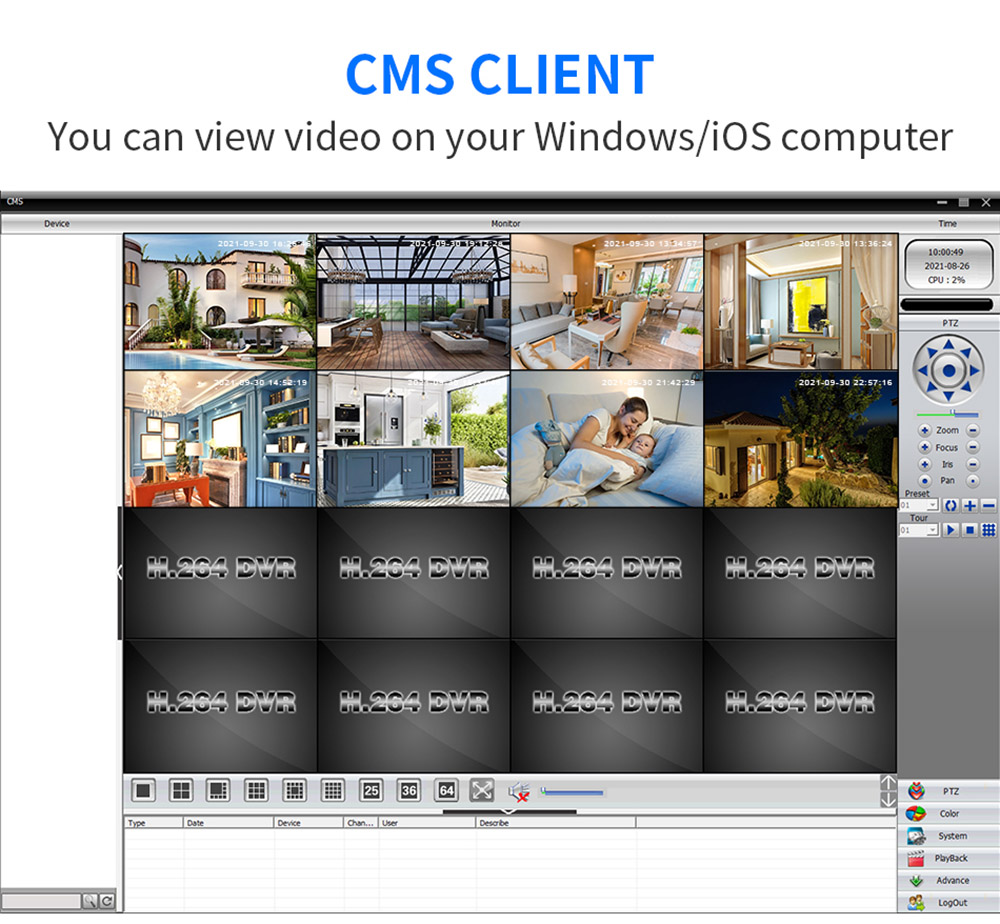This screenshot has height=924, width=1000.
Task: Switch to single-camera view layout
Action: pos(144,790)
